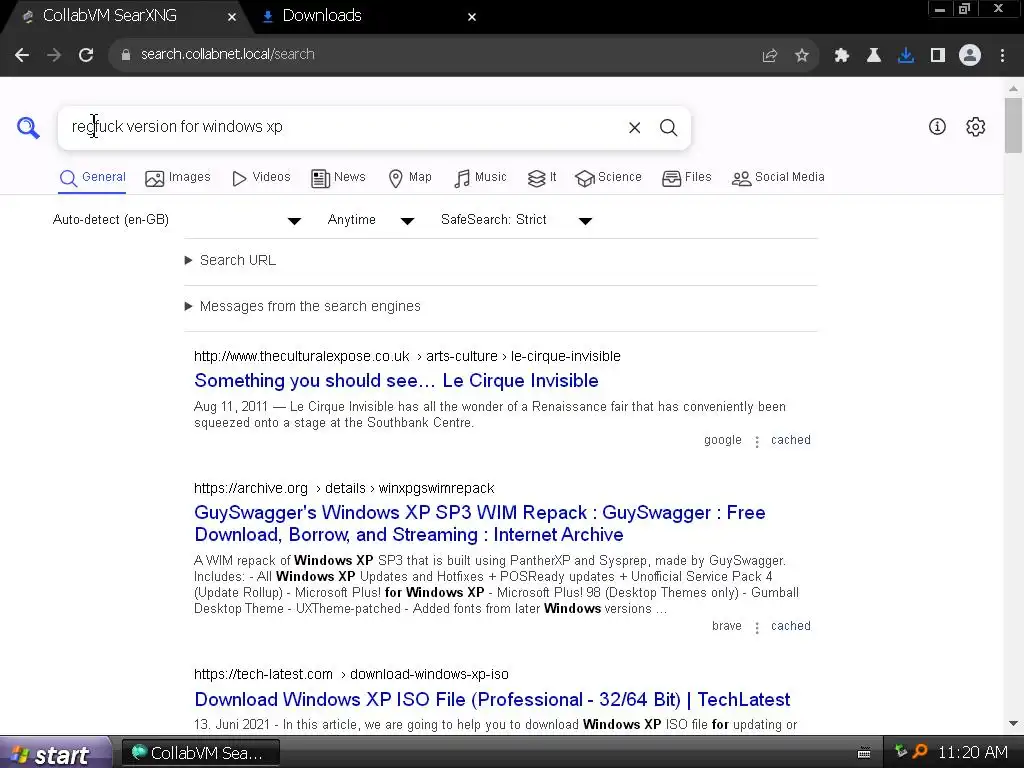Show downloads tray icon in toolbar
Viewport: 1024px width, 768px height.
tap(906, 56)
